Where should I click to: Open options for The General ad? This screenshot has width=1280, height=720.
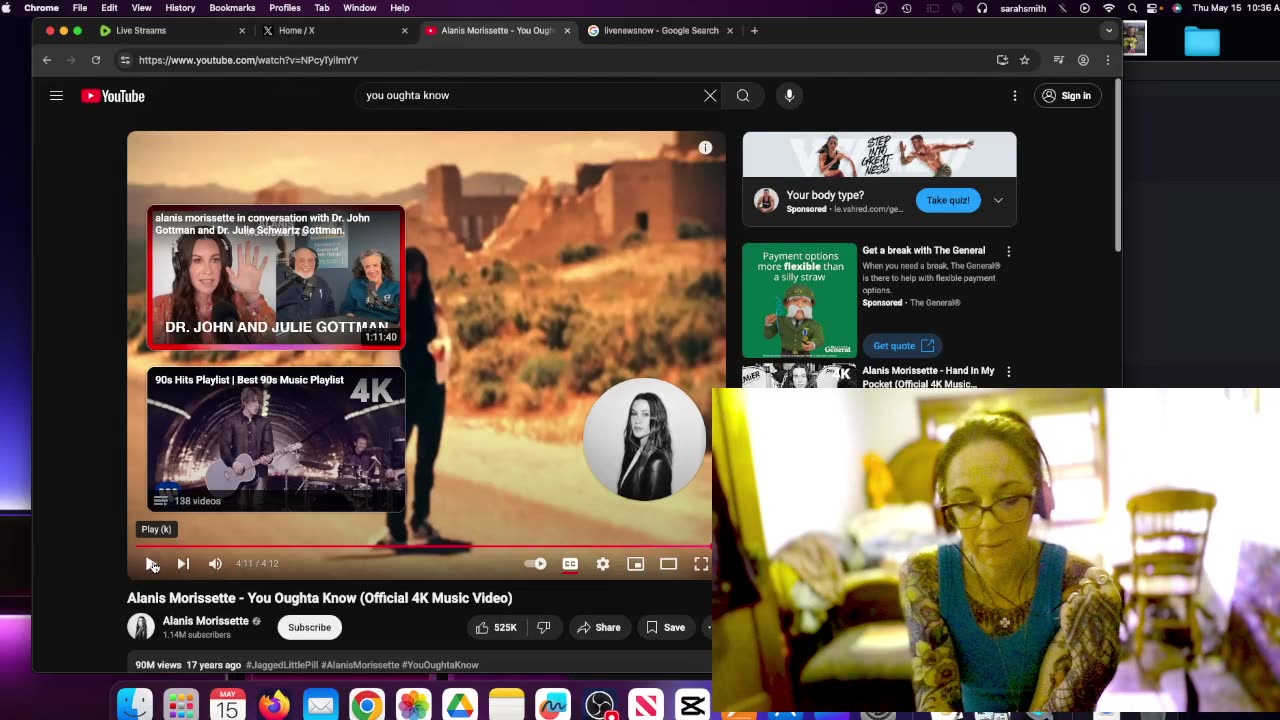click(1008, 251)
